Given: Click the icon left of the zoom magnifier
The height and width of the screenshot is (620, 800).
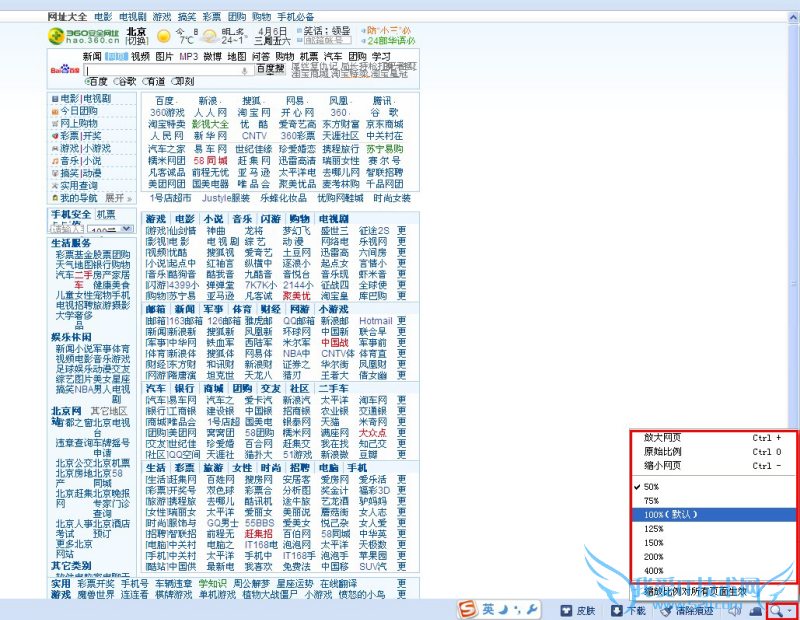Looking at the screenshot, I should tap(756, 610).
